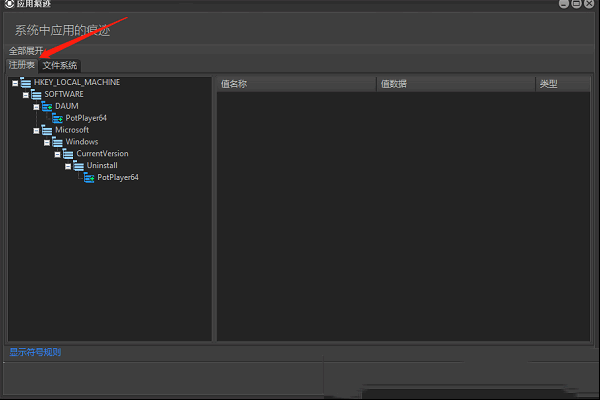This screenshot has height=400, width=600.
Task: Open the 文件系统 tab
Action: click(59, 65)
